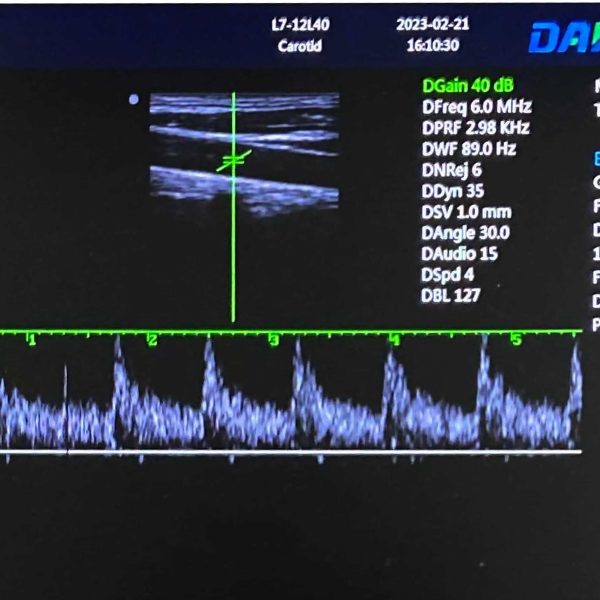The width and height of the screenshot is (600, 600).
Task: Open the Carotid exam preset label
Action: point(299,46)
